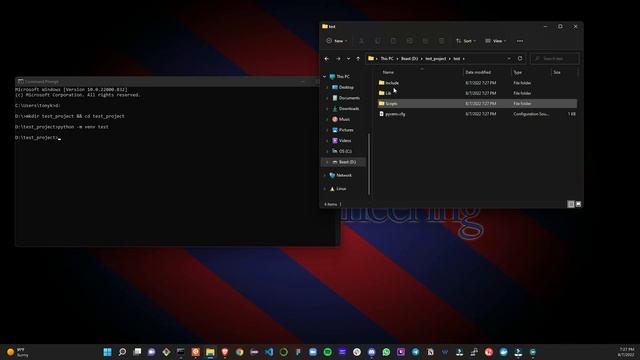Open taskbar Search magnifier icon
Image resolution: width=640 pixels, height=360 pixels.
122,352
